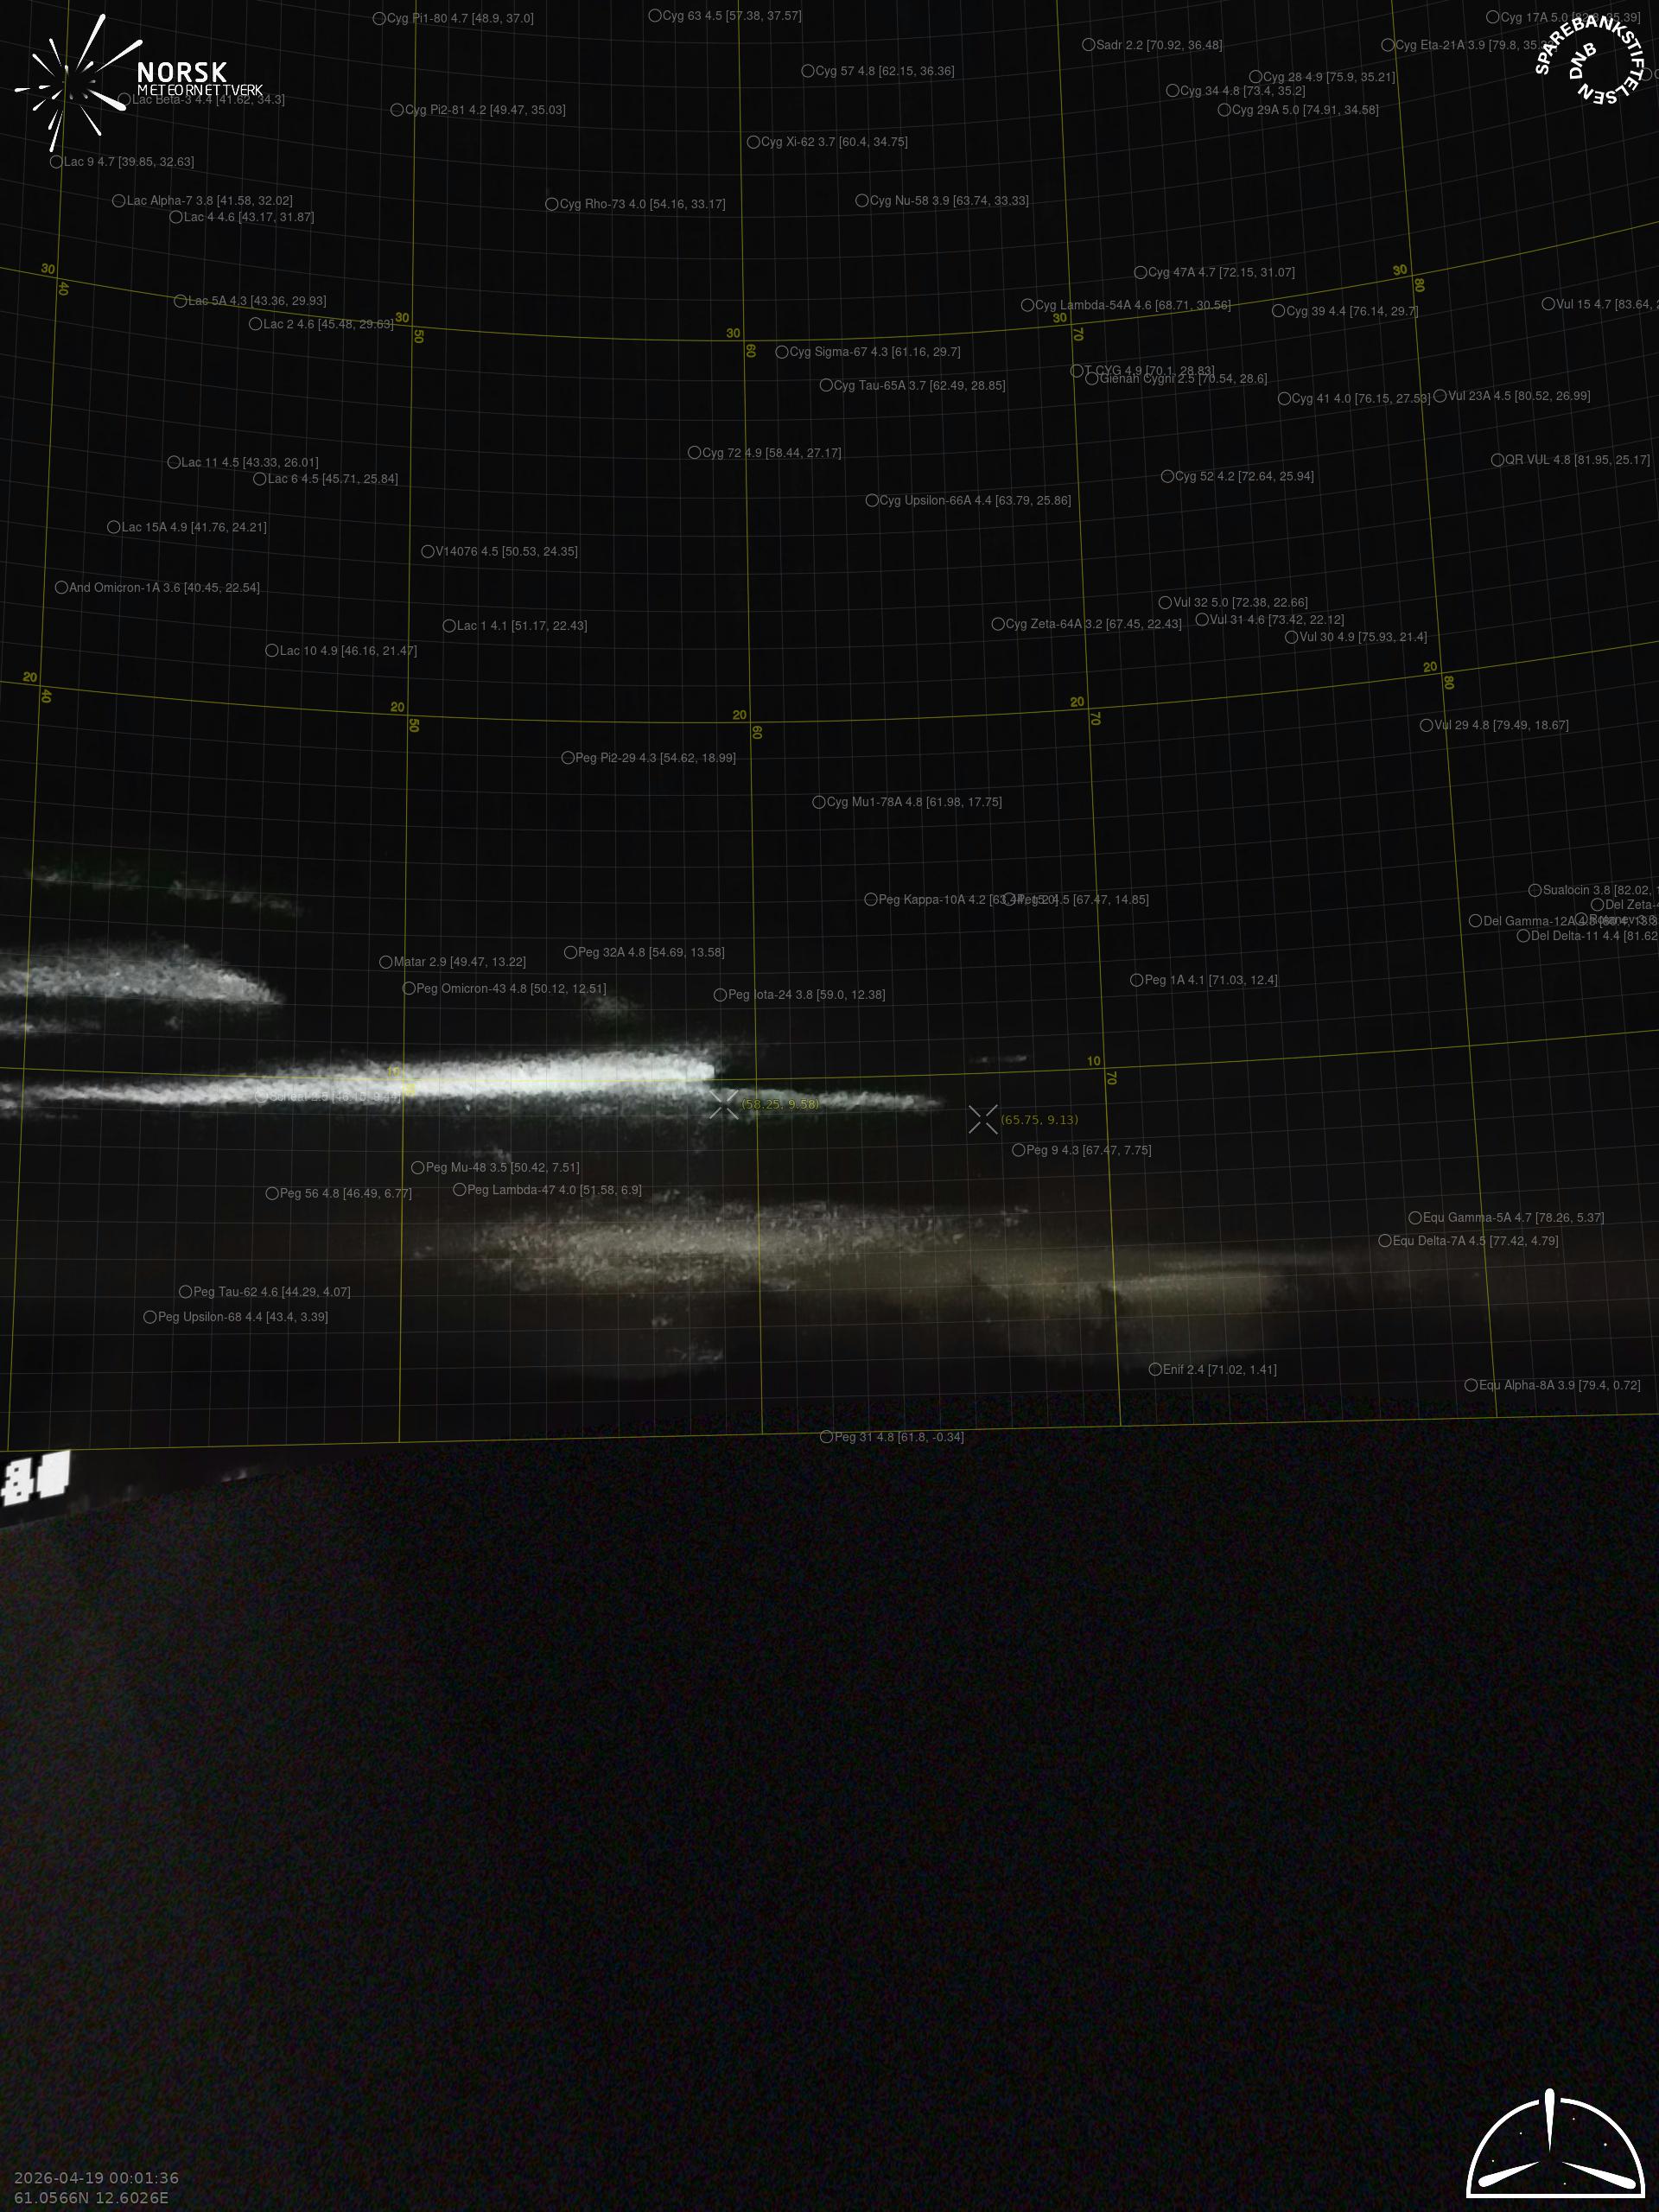1659x2212 pixels.
Task: Click the Gienah Cygni star marker
Action: (1092, 379)
